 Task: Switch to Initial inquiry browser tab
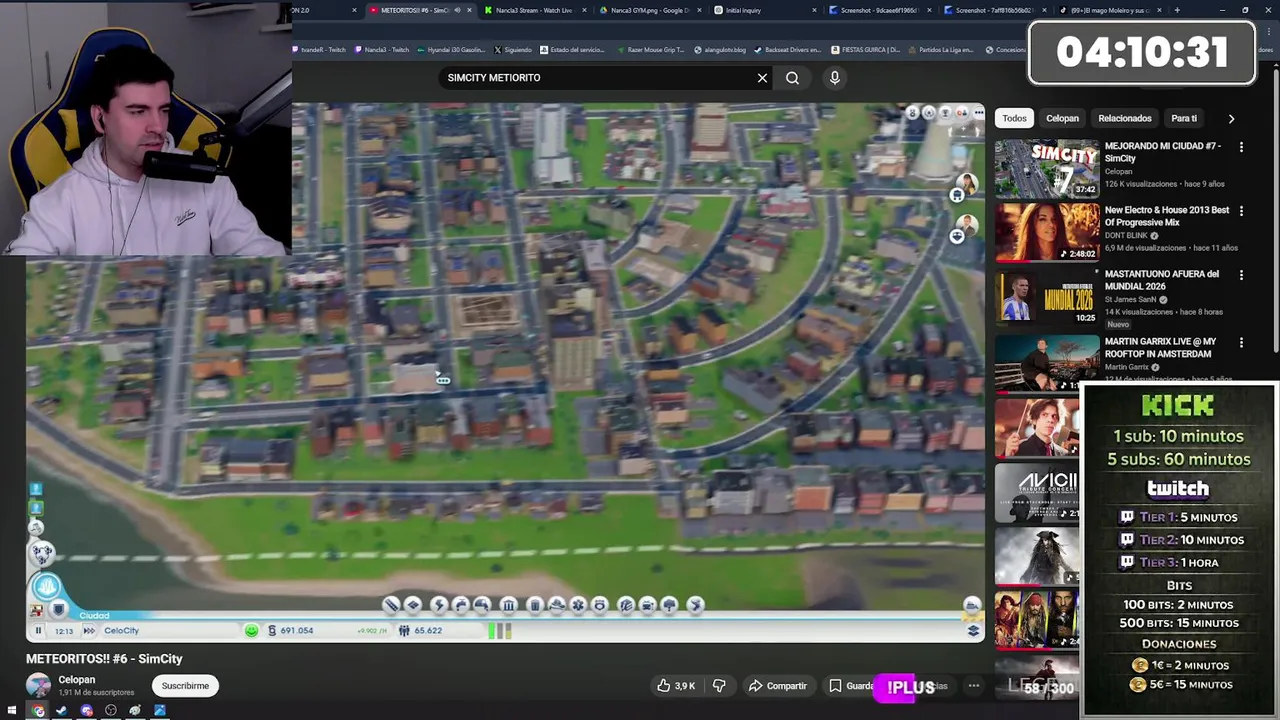coord(742,10)
